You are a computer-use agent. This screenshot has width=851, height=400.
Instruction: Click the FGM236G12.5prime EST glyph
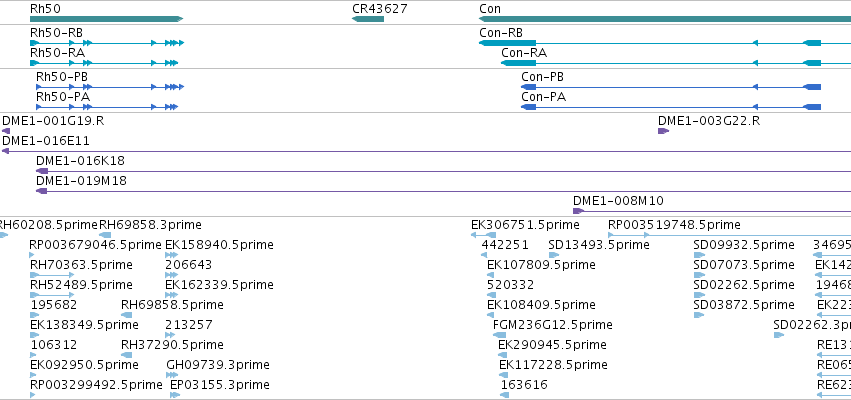[x=499, y=335]
